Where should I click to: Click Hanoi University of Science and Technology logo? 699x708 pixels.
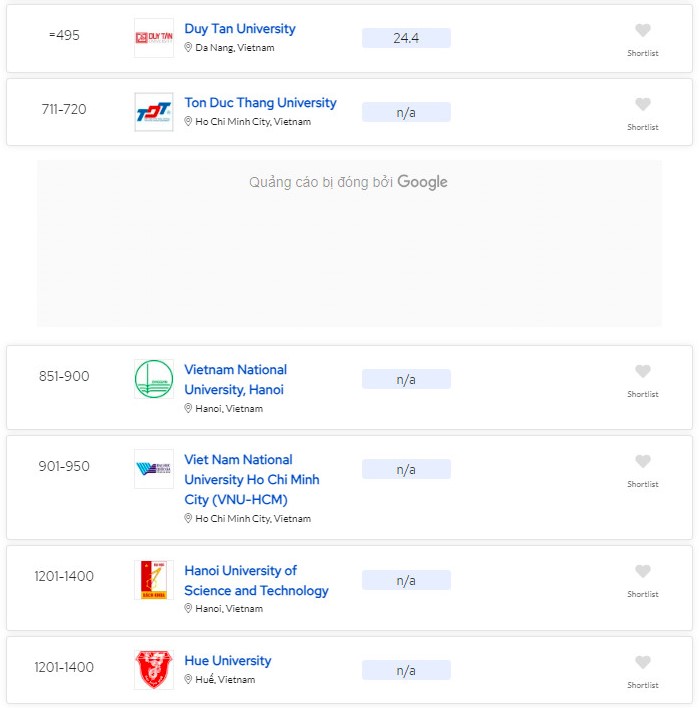154,580
